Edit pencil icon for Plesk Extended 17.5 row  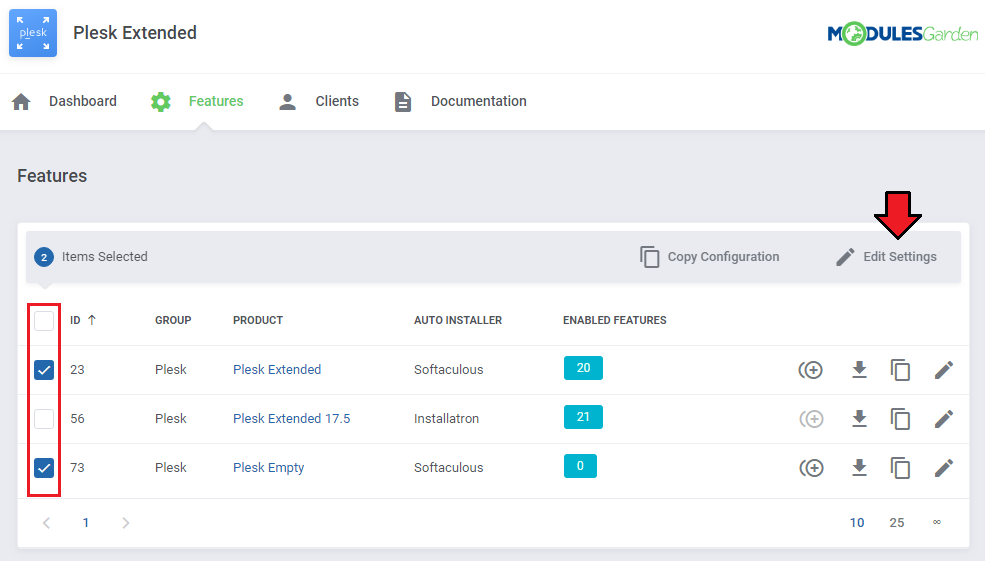[944, 419]
